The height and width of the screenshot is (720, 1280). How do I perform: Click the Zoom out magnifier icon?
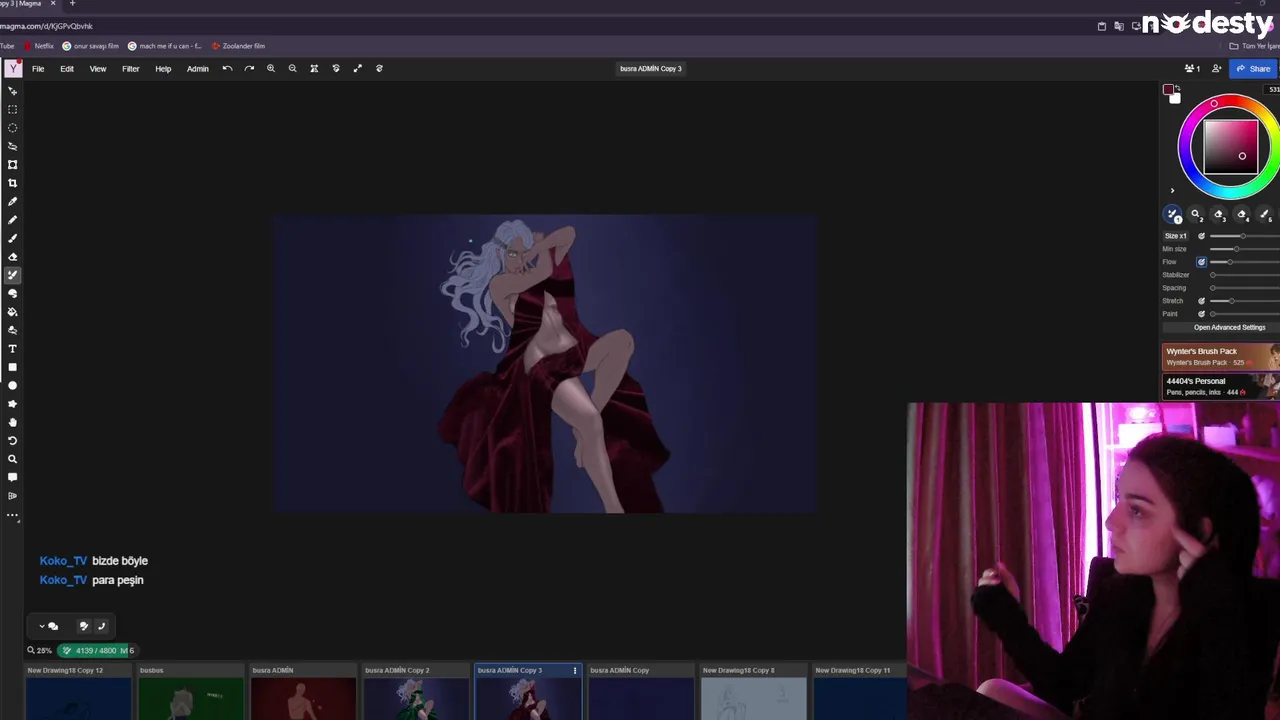(x=292, y=69)
